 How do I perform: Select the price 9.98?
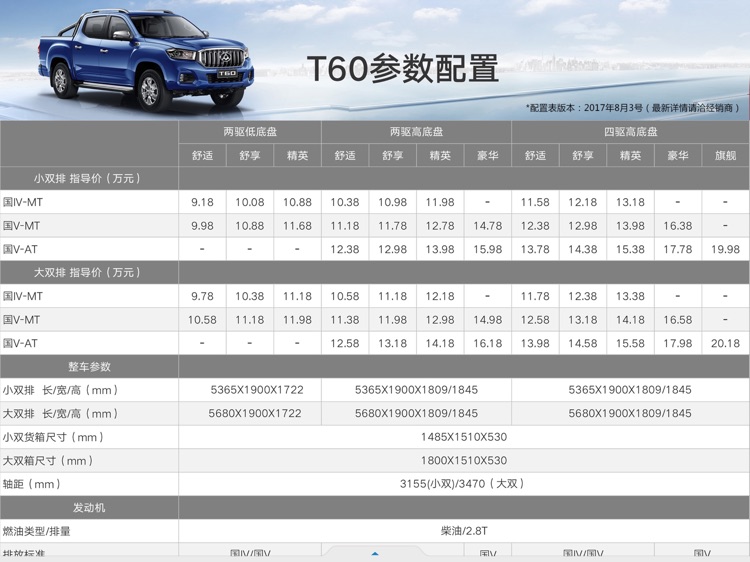click(202, 226)
